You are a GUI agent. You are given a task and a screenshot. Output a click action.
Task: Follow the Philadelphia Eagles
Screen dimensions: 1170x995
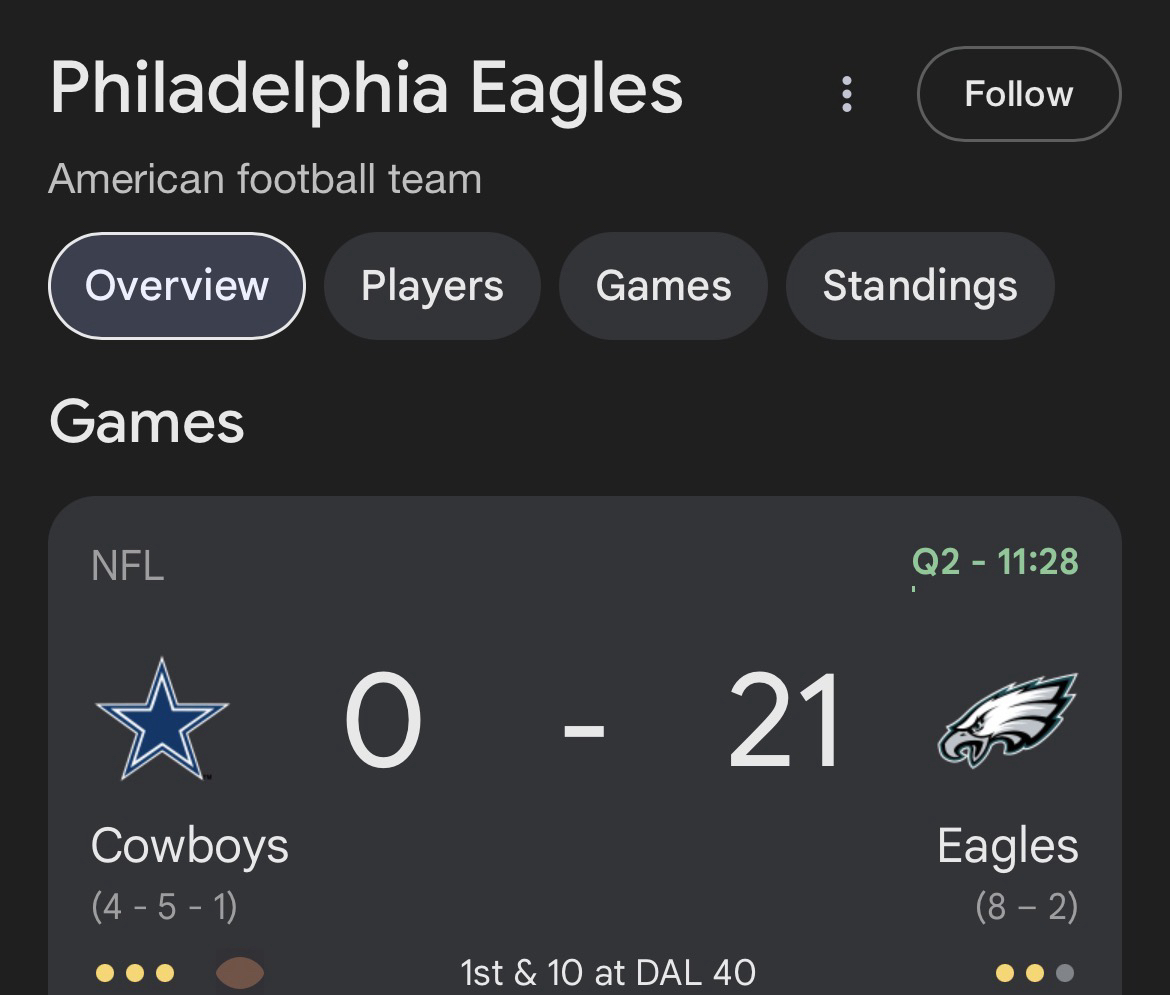[x=1018, y=94]
